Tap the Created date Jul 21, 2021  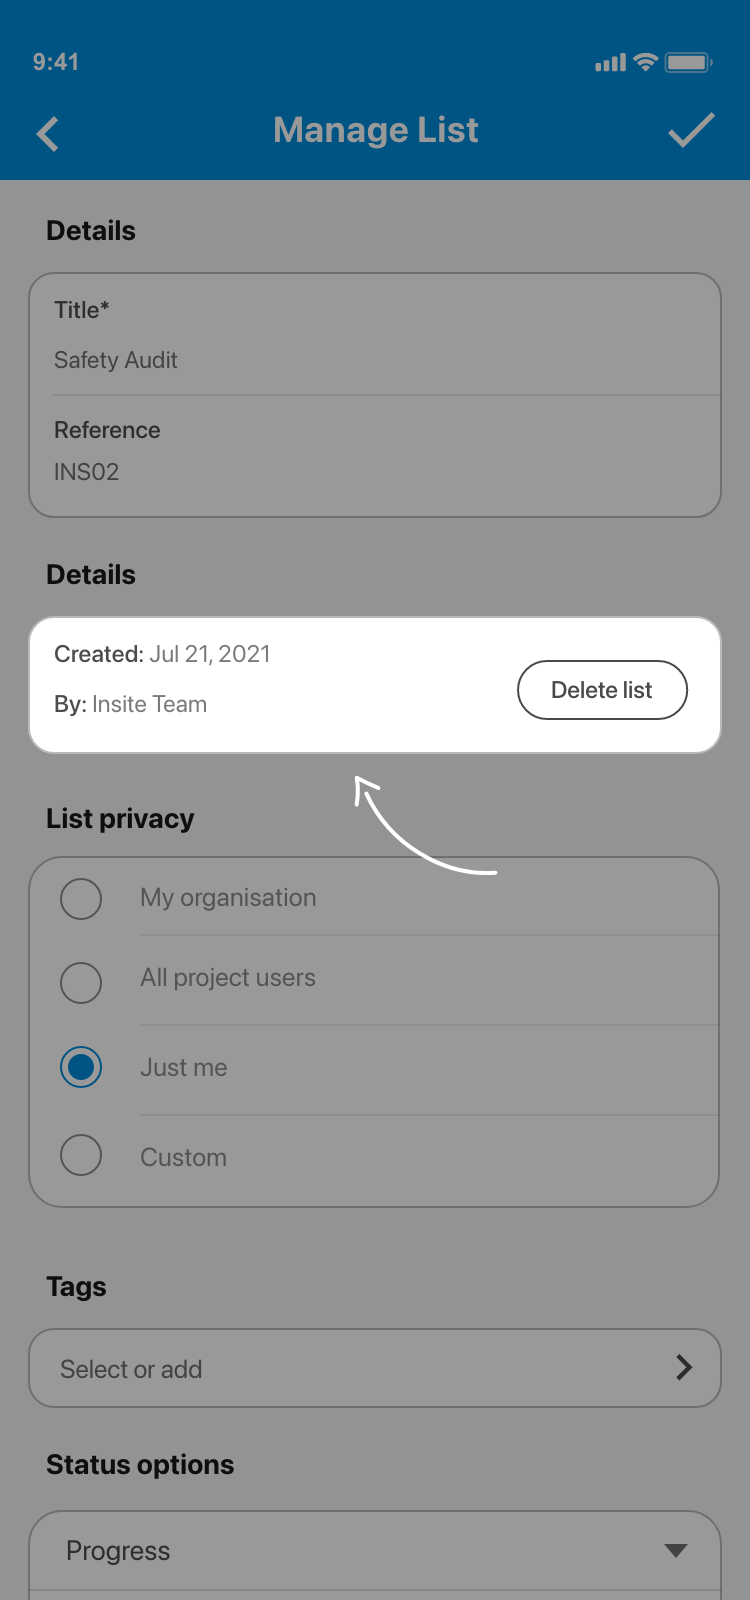pos(210,654)
